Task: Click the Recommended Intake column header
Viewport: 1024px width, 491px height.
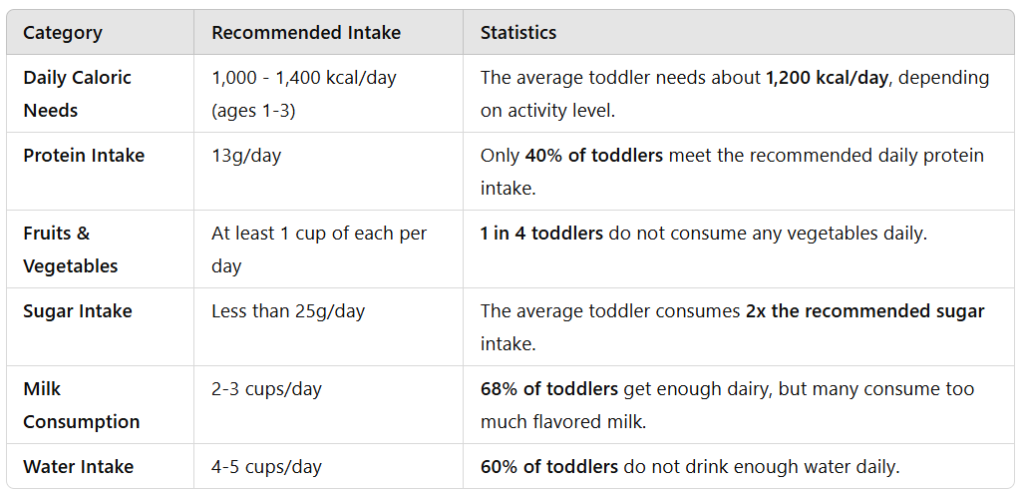Action: point(305,33)
